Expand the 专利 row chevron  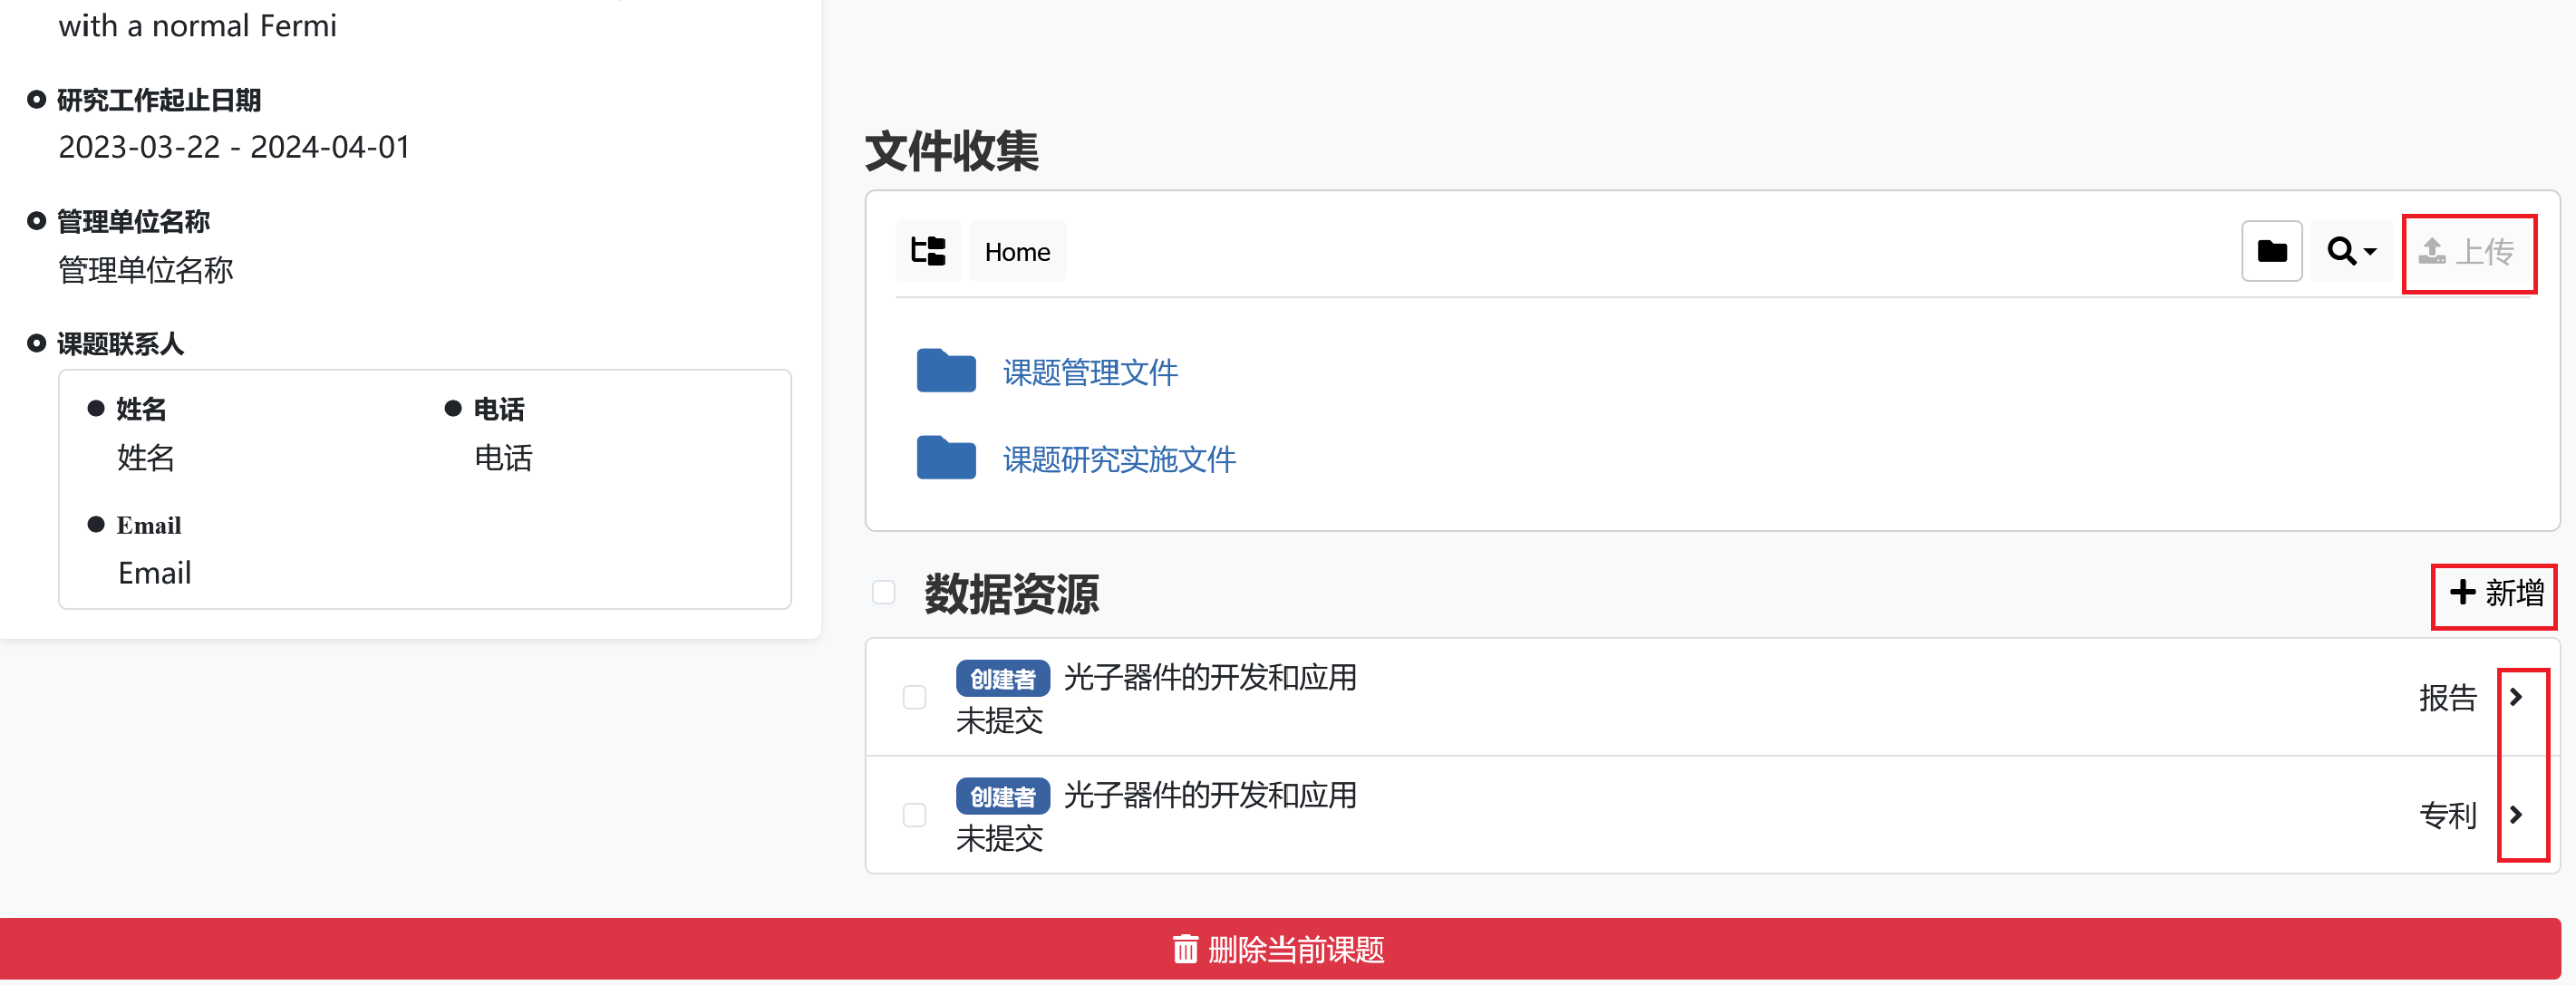click(x=2516, y=815)
